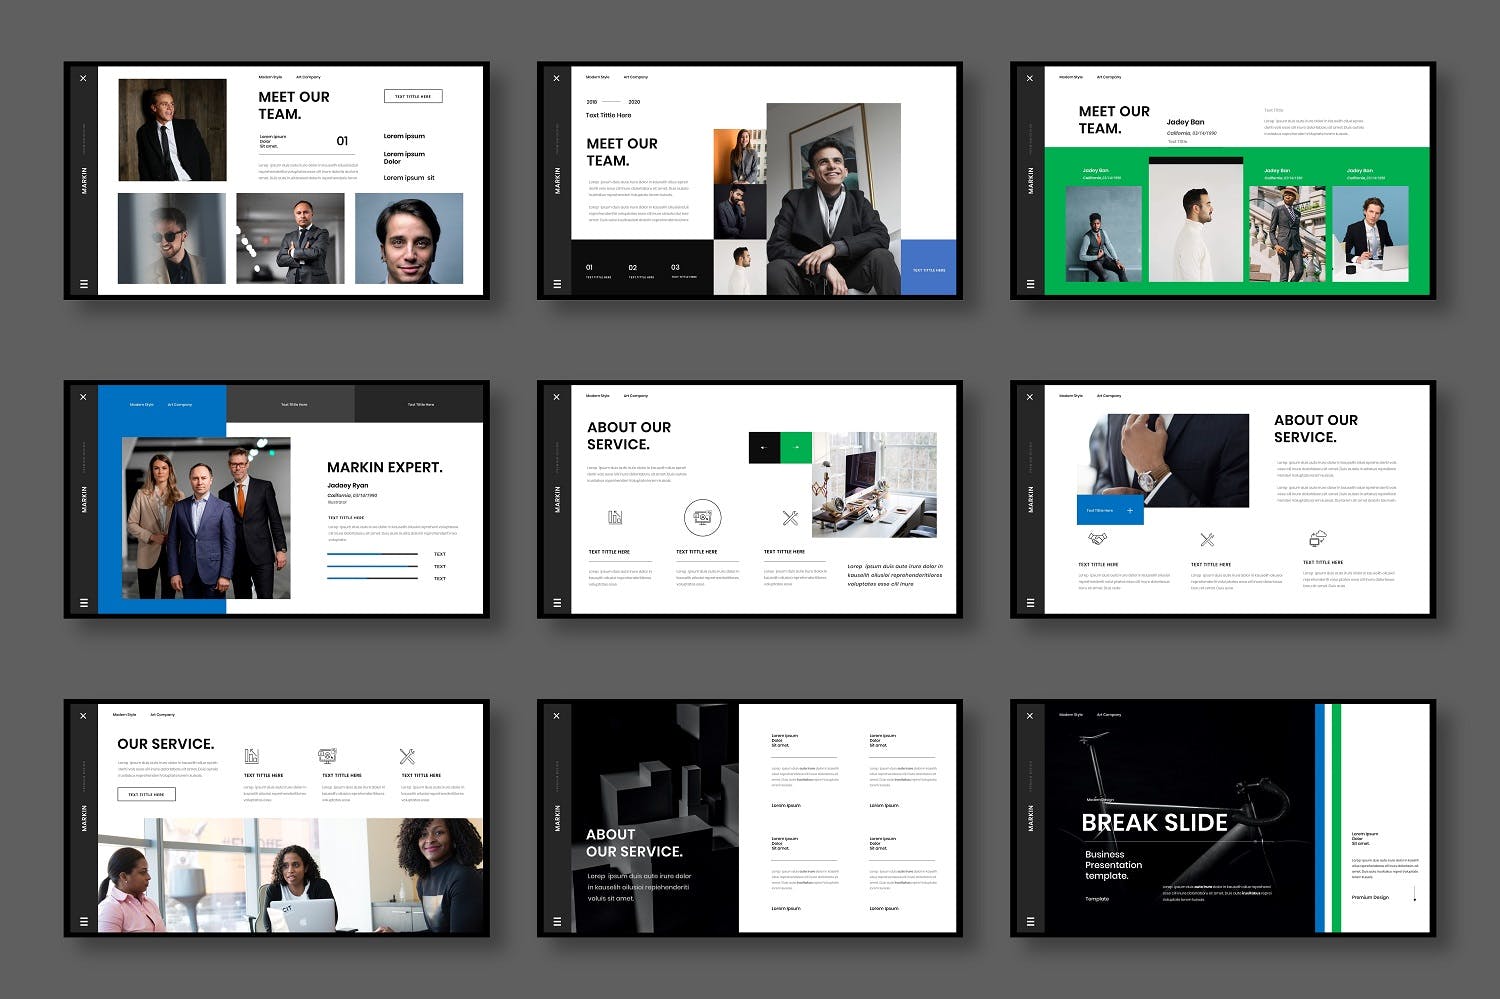Click X icon on the 2019–2020 Meet Our Team slide
Screen dimensions: 1500x999
556,78
